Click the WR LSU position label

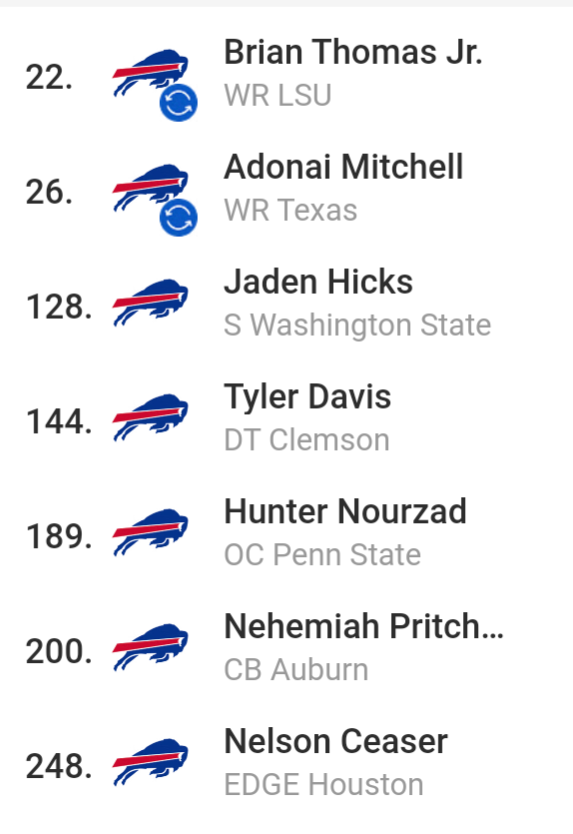278,96
